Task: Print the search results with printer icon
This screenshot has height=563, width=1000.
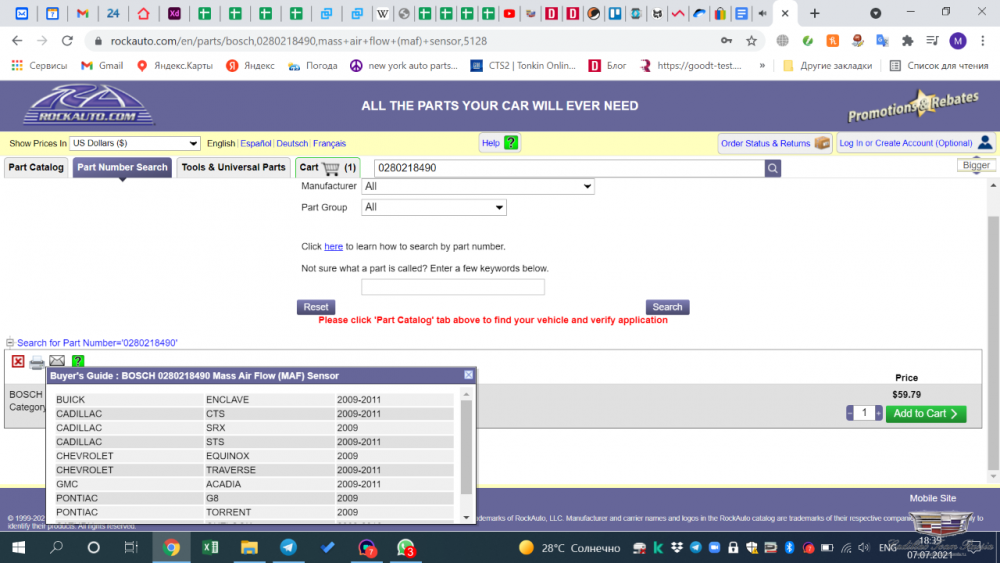Action: [37, 361]
